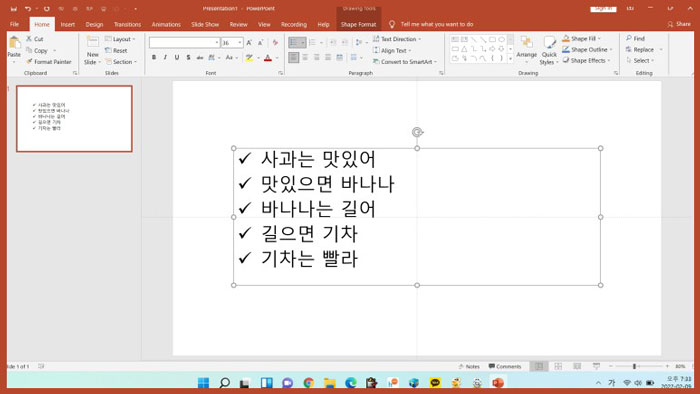700x394 pixels.
Task: Click Tell me what you want to do
Action: pos(437,24)
